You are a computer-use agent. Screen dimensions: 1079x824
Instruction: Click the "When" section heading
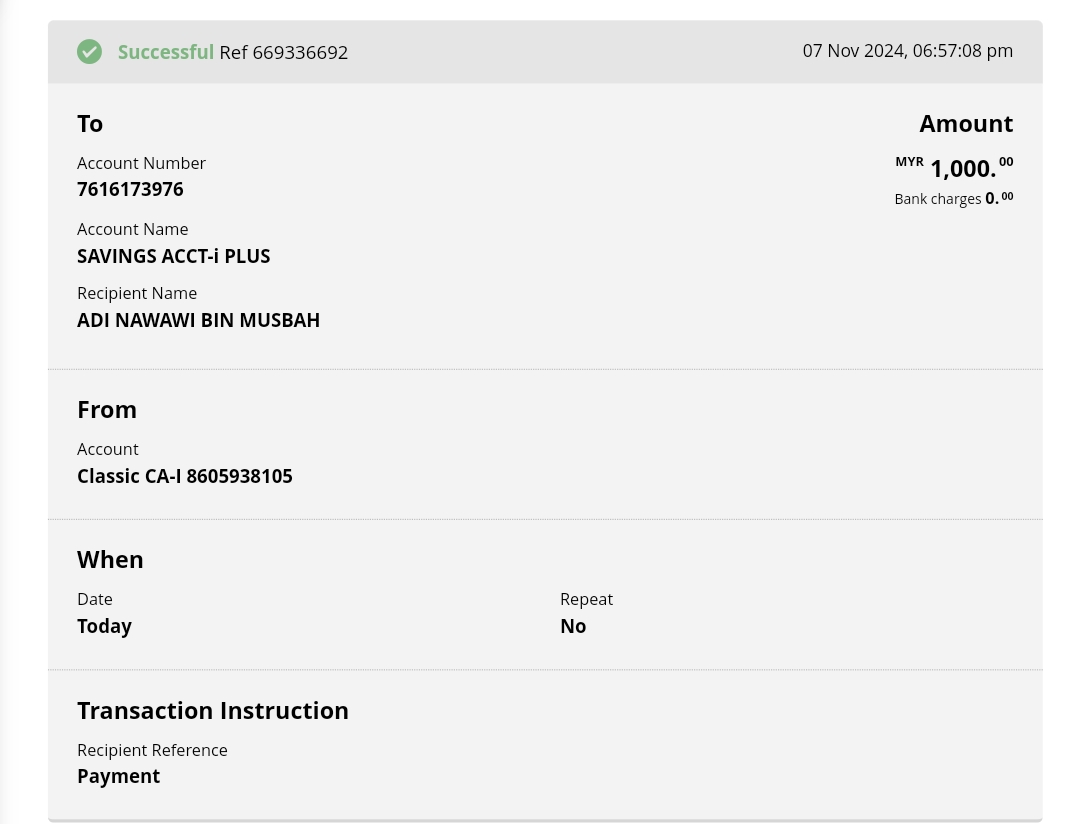tap(110, 560)
